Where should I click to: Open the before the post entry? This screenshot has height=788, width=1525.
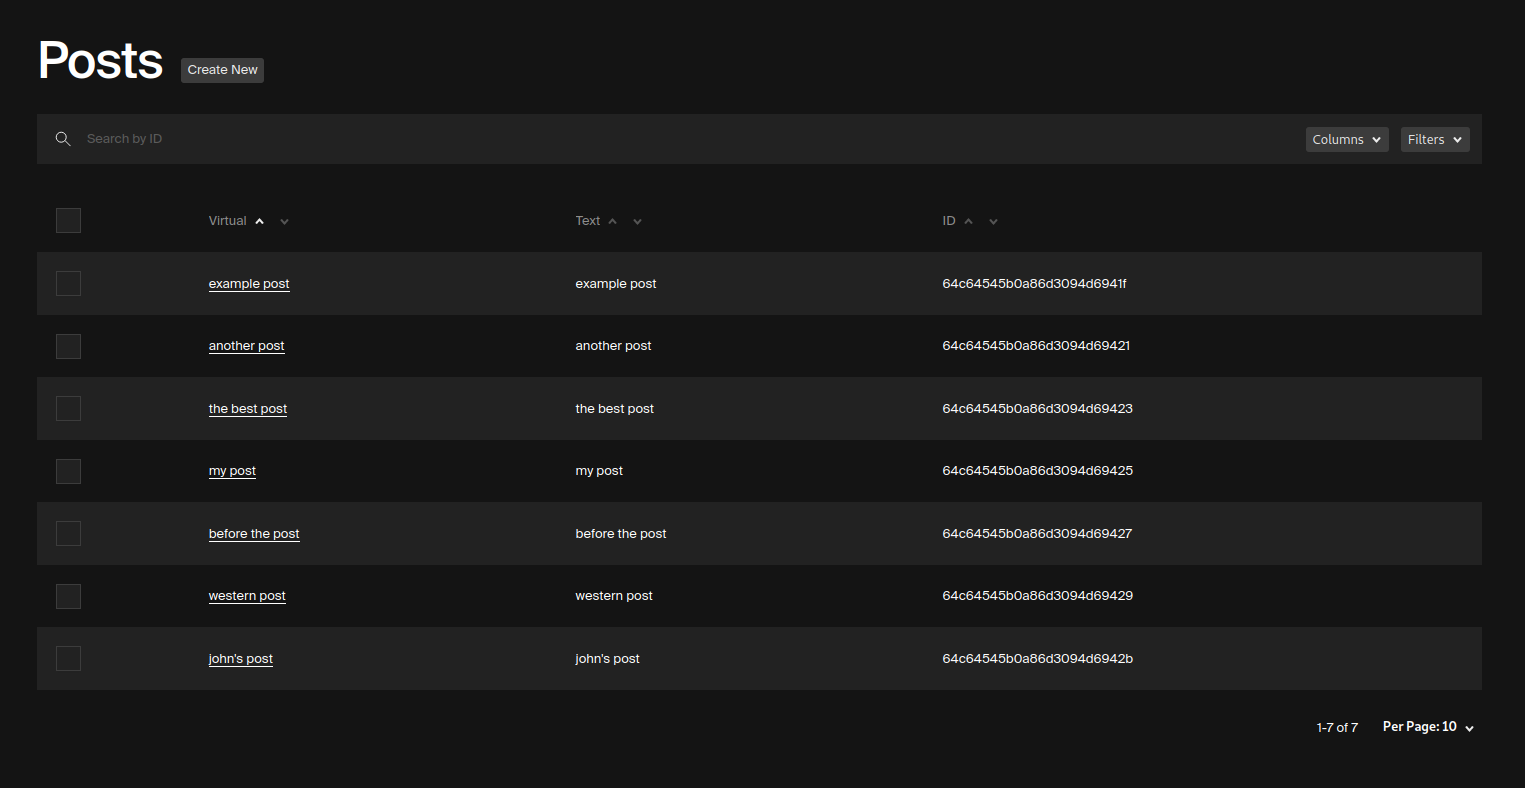[254, 533]
